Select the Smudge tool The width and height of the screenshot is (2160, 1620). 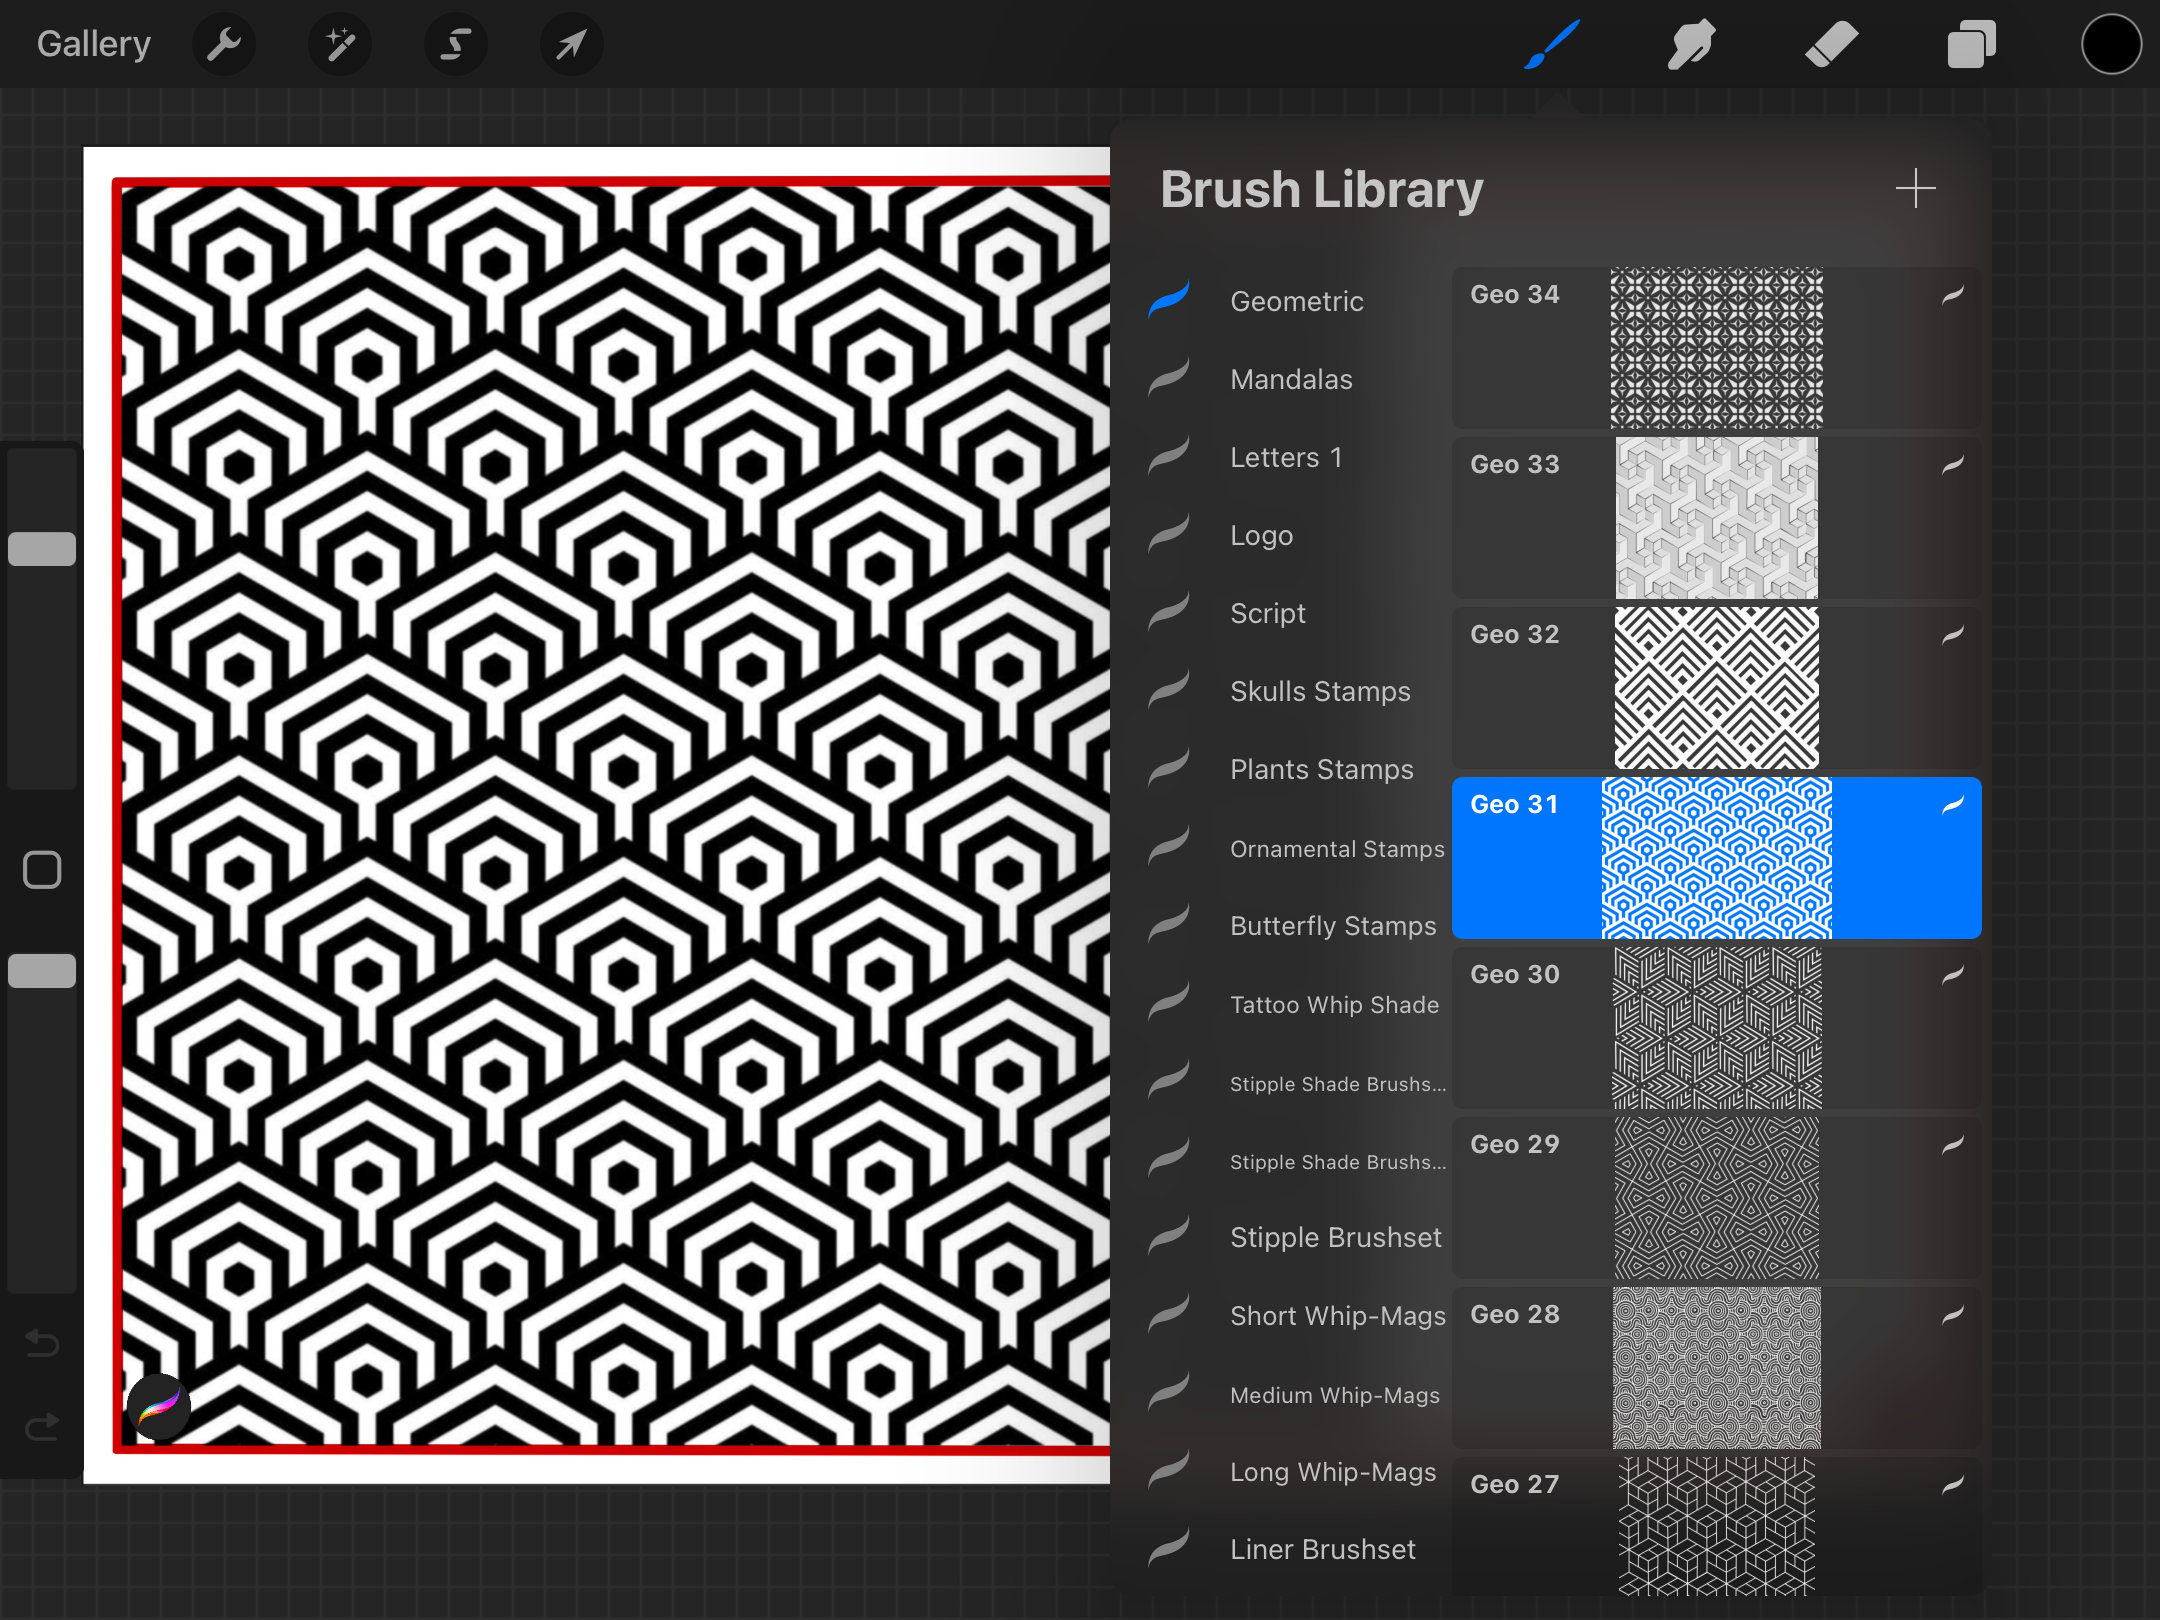click(1691, 44)
